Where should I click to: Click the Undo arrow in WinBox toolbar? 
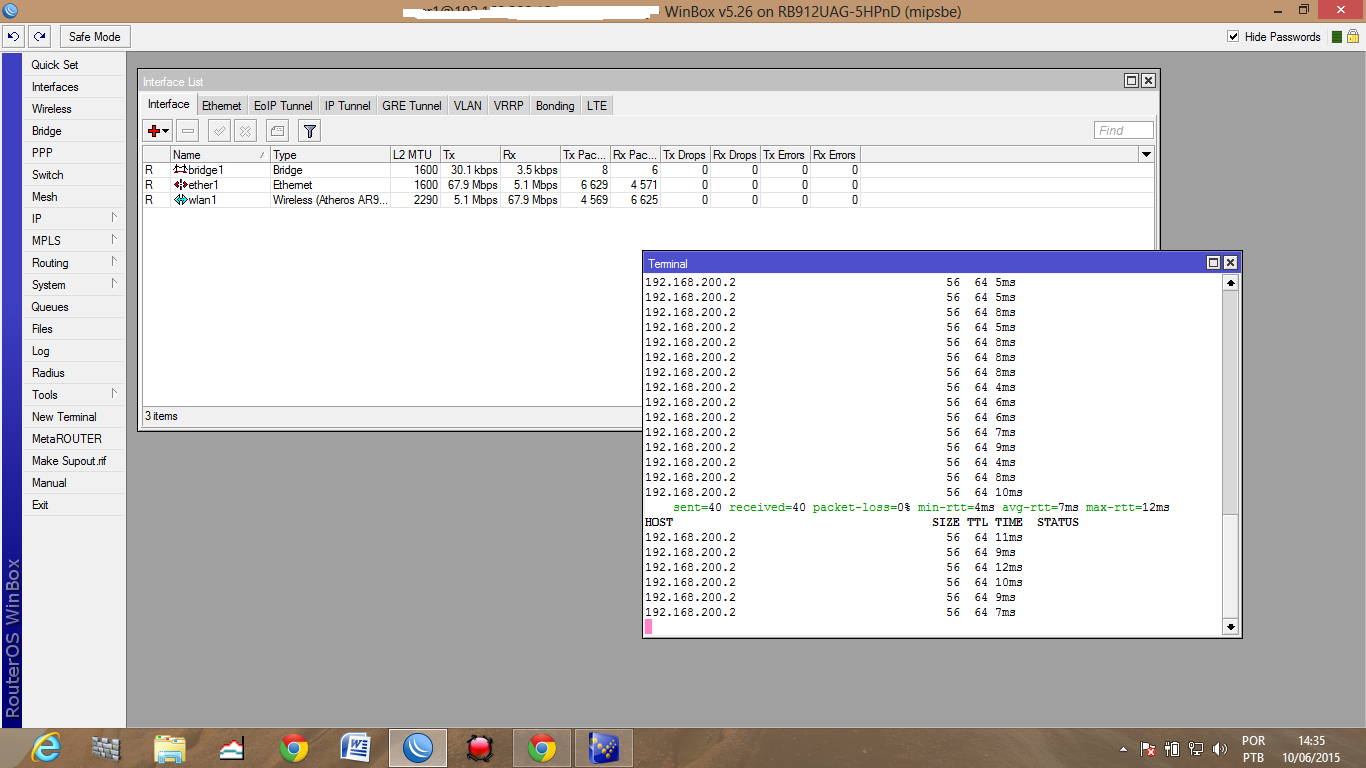[14, 37]
